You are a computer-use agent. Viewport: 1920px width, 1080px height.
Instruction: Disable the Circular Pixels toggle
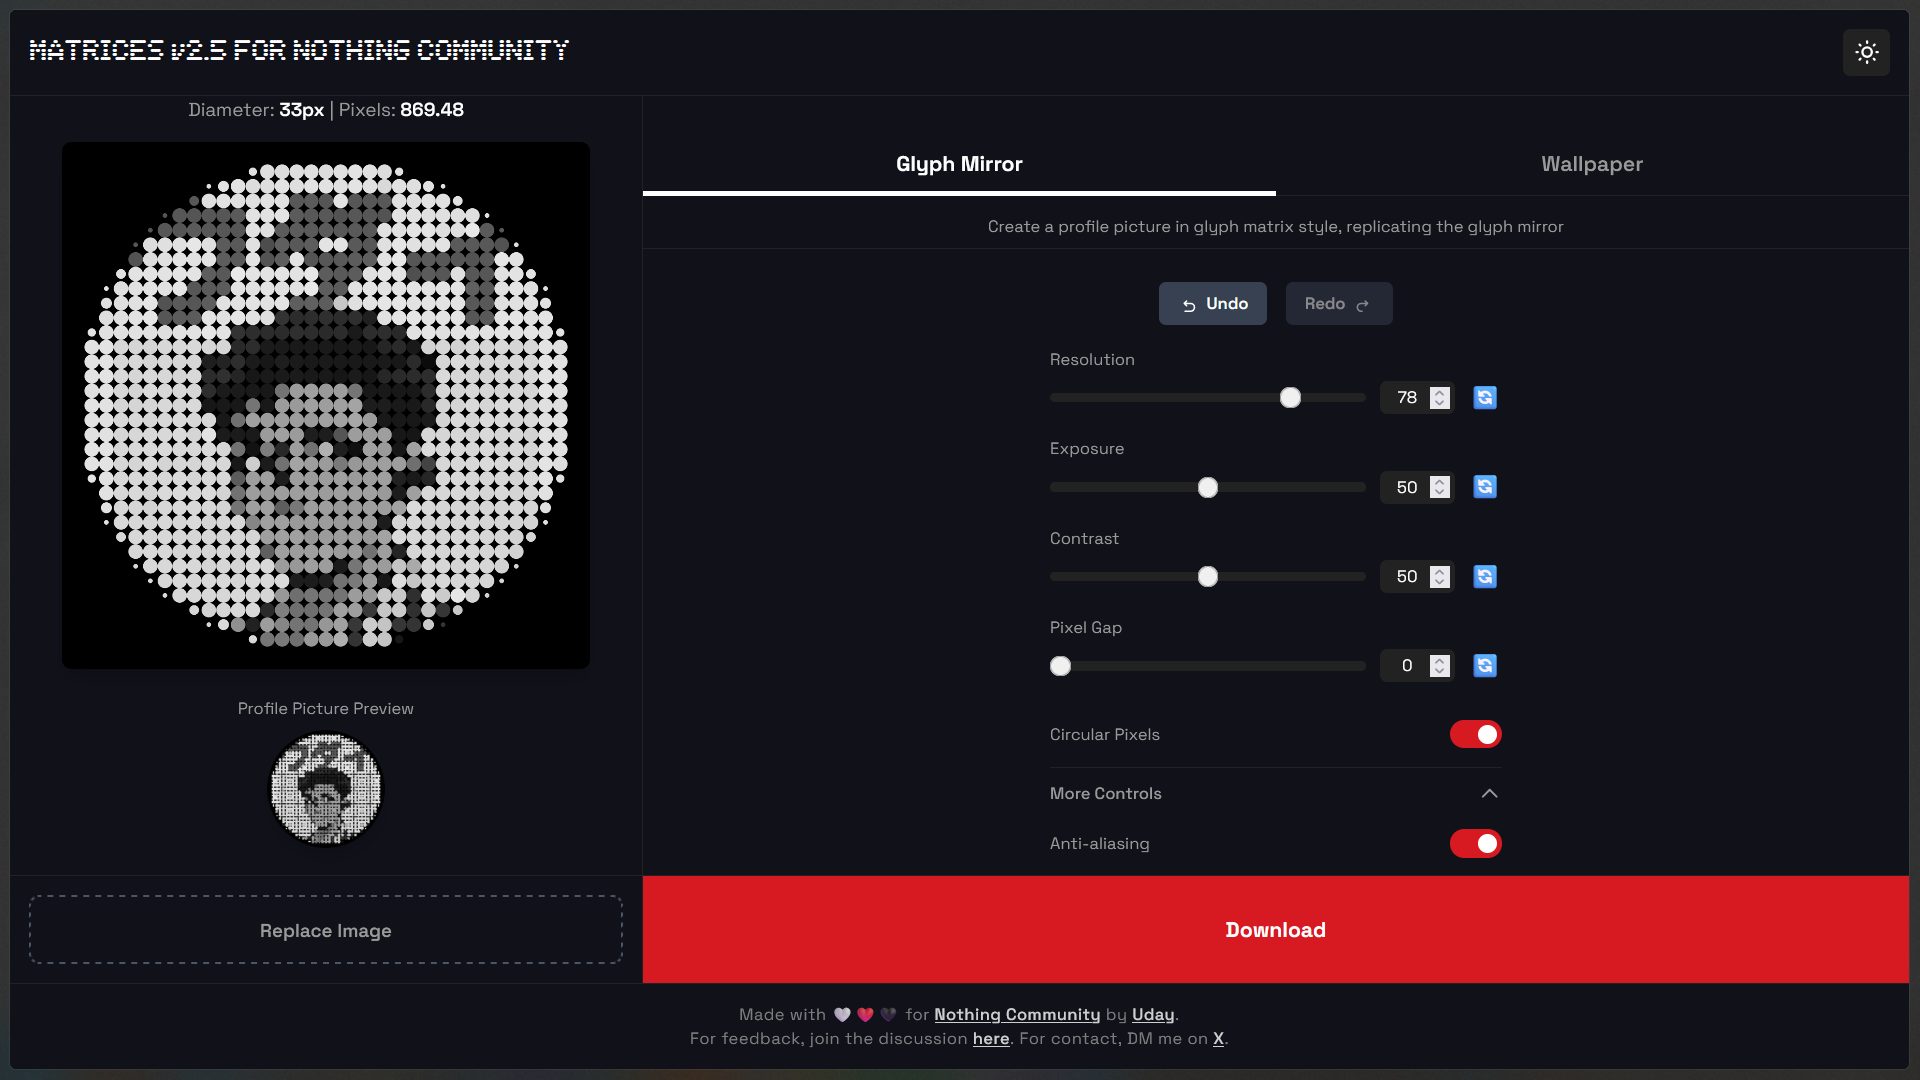point(1475,734)
